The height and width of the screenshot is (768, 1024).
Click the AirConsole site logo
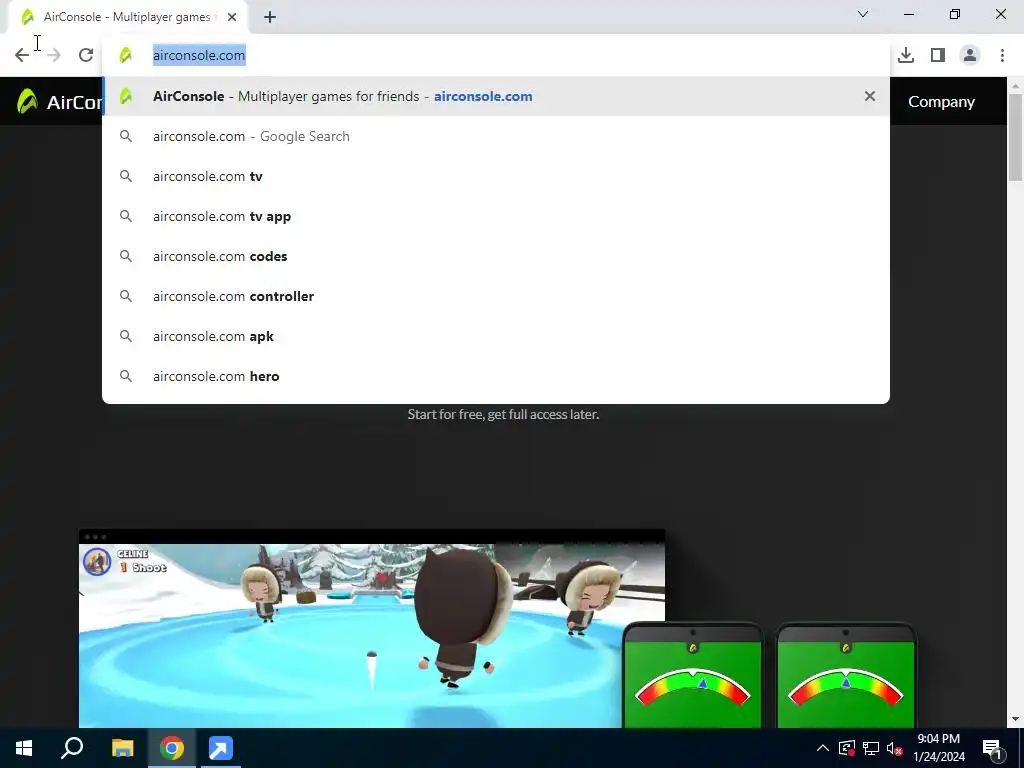[59, 102]
